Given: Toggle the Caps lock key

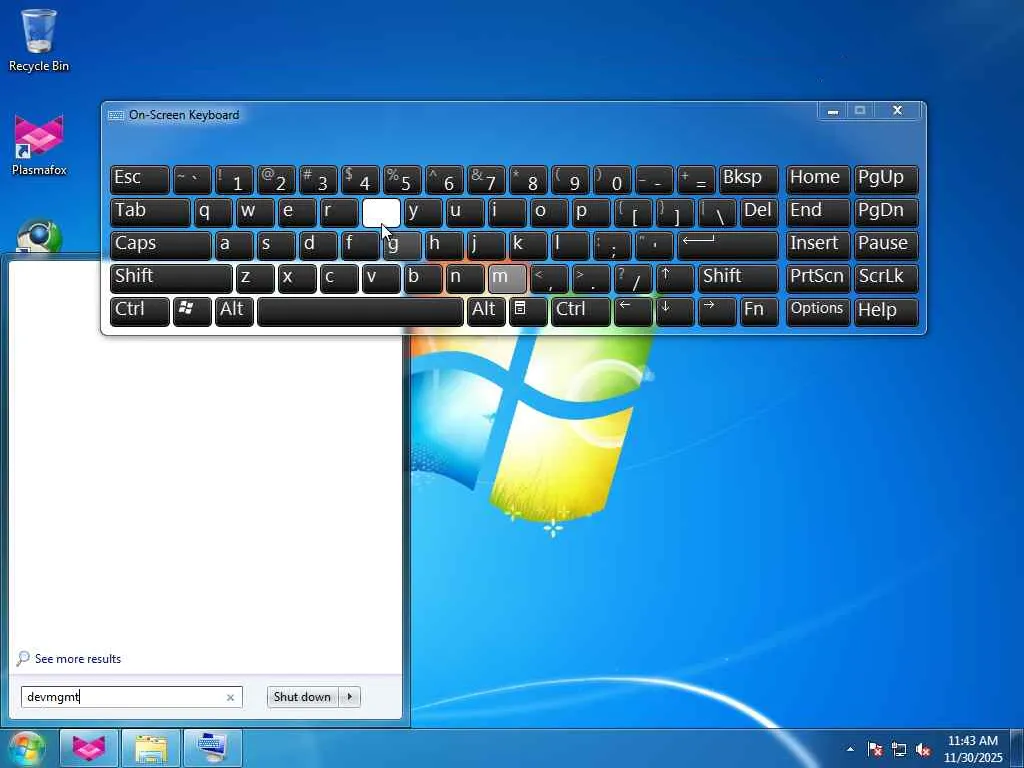Looking at the screenshot, I should (161, 245).
